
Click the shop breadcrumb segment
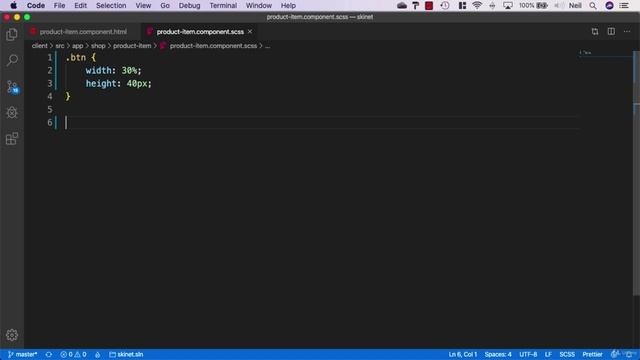coord(98,46)
